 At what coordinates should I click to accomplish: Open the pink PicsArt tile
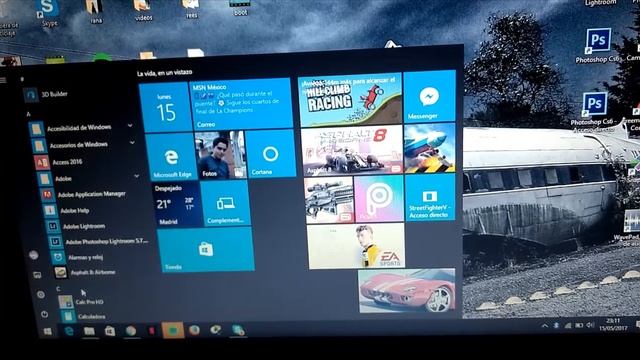379,199
